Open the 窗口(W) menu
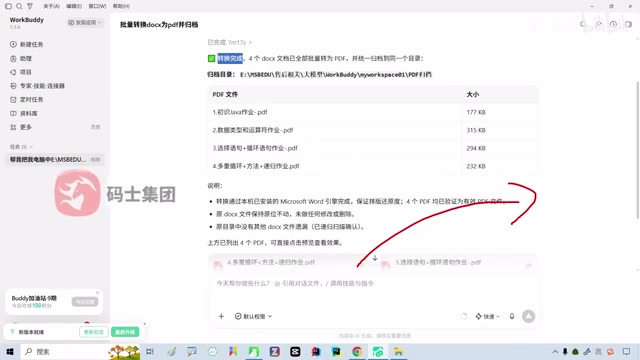Screen dimensions: 640x360 (97, 6)
